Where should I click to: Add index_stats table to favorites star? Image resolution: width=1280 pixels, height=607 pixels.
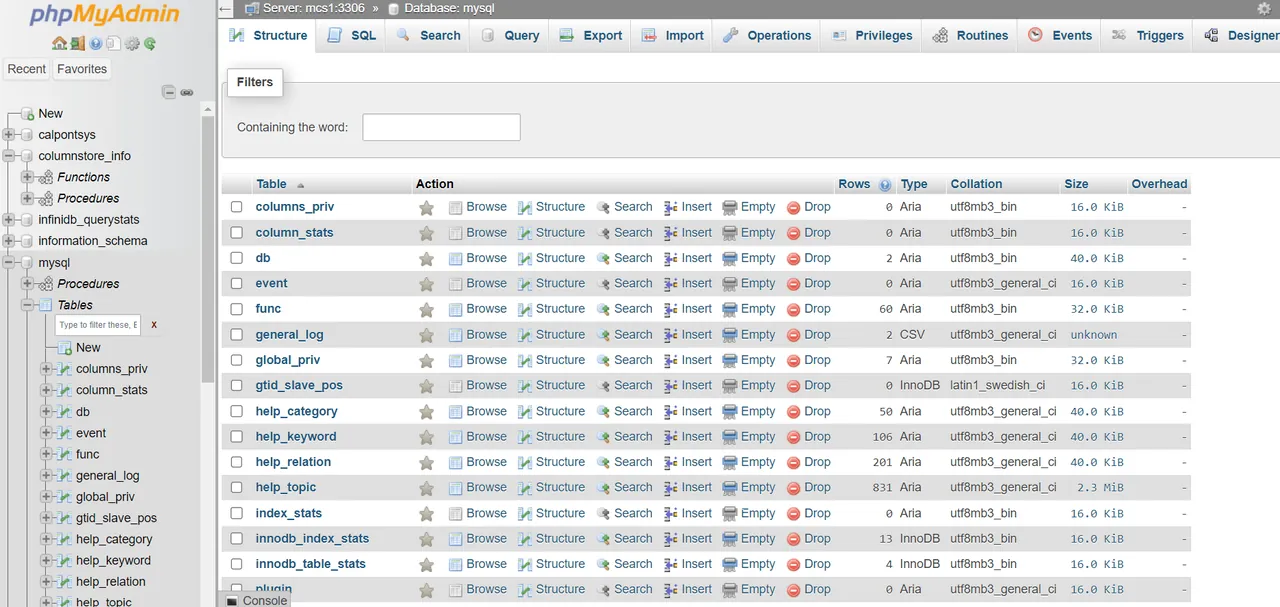426,513
